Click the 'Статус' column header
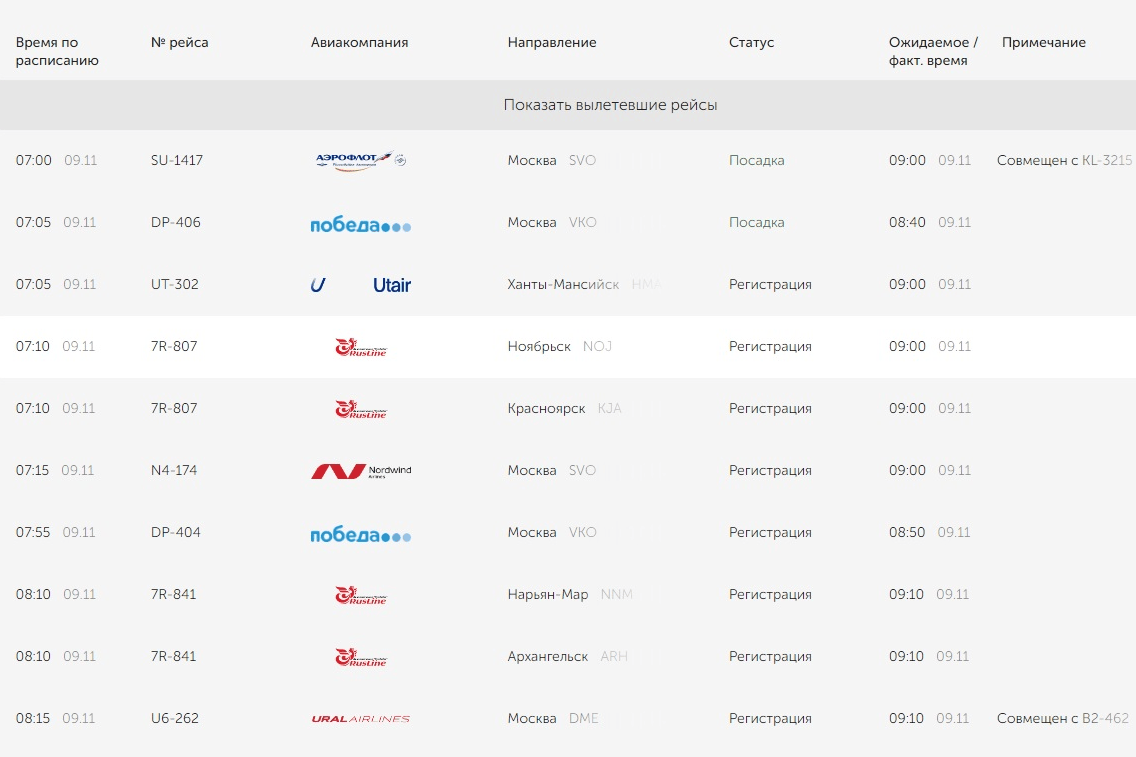 coord(751,42)
